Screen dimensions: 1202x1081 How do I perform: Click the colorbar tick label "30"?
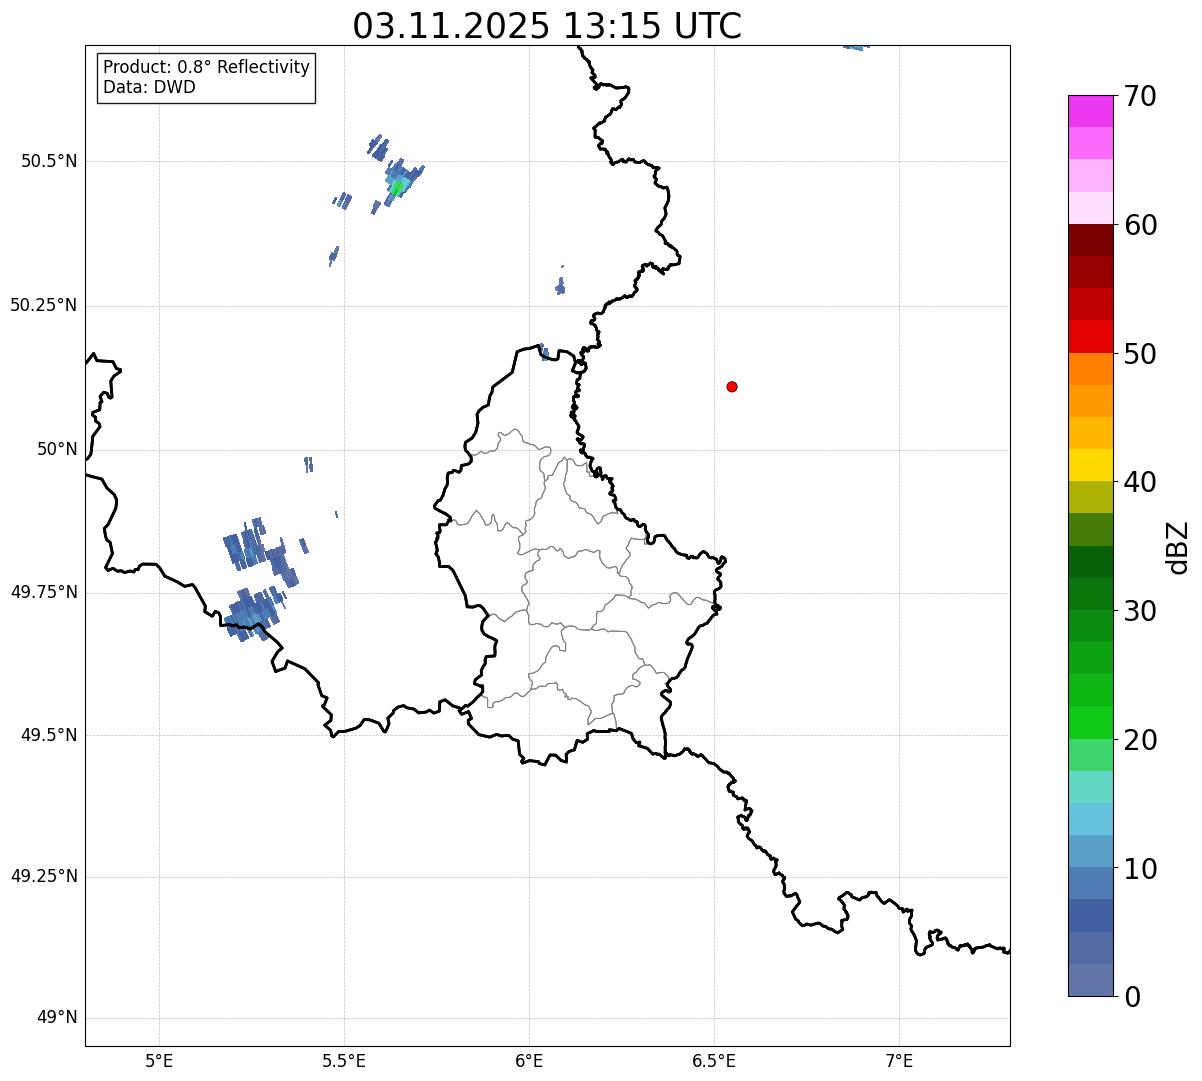pos(1141,611)
